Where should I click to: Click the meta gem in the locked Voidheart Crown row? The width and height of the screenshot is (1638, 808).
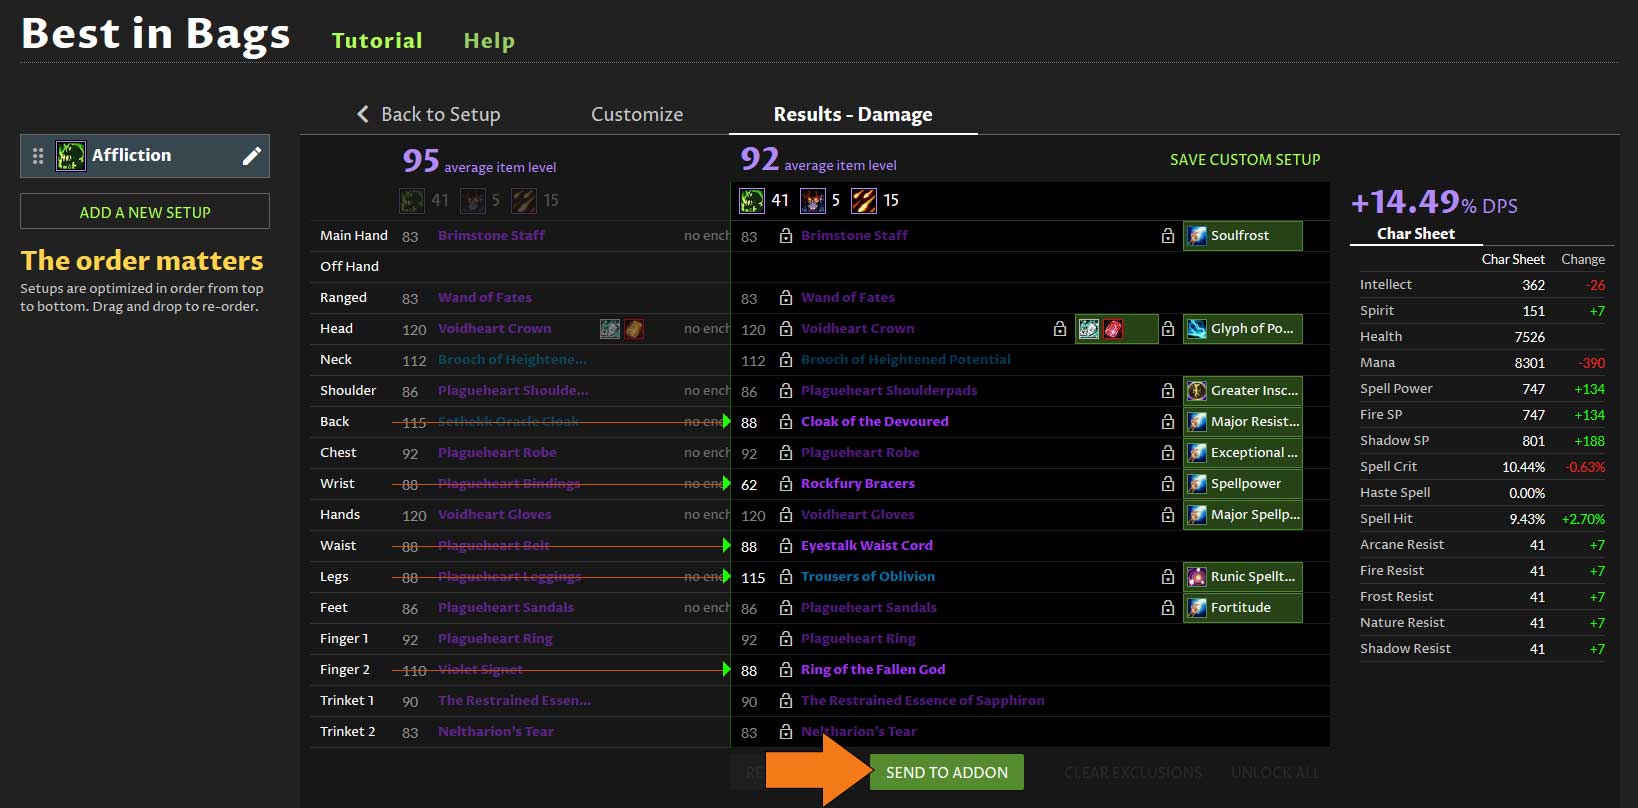pyautogui.click(x=1089, y=329)
